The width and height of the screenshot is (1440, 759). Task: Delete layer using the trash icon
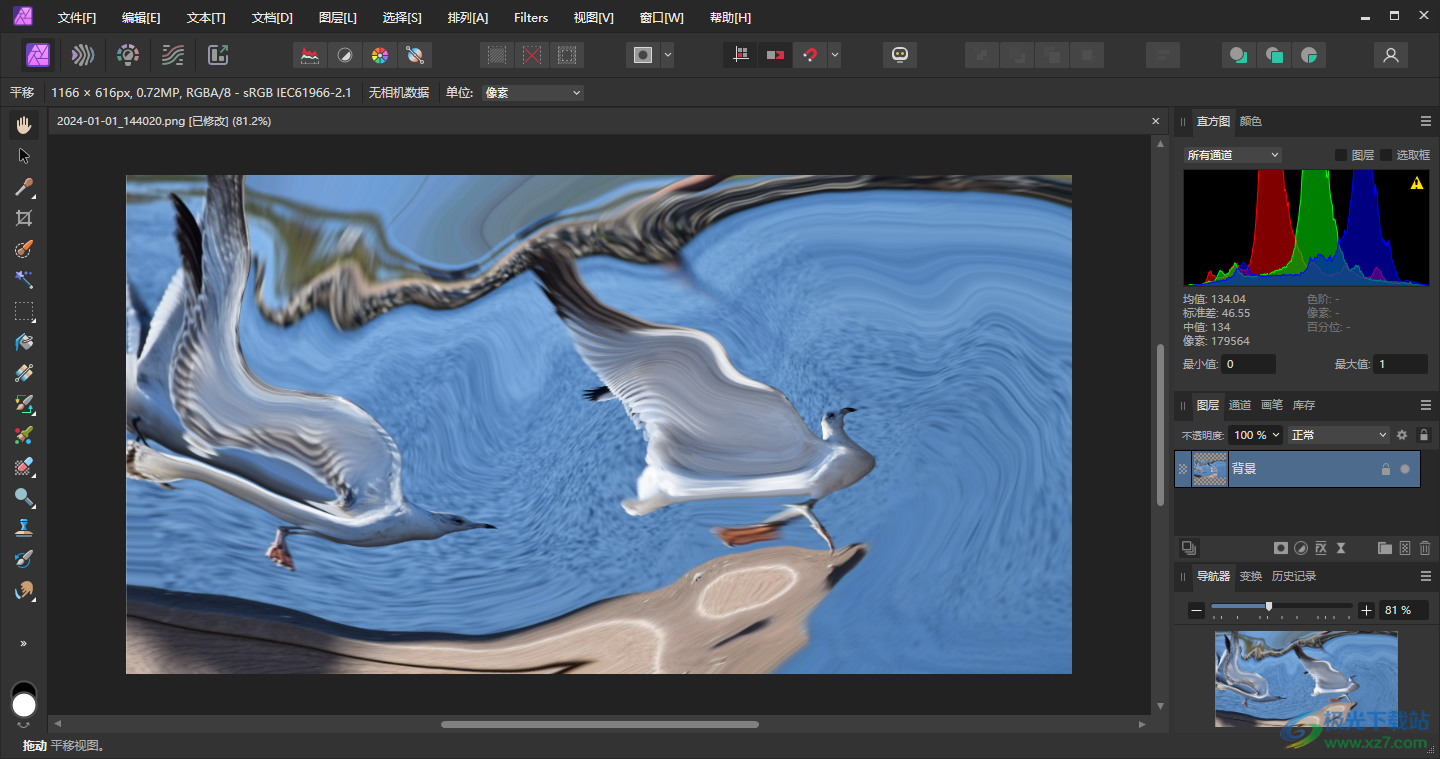[1425, 548]
